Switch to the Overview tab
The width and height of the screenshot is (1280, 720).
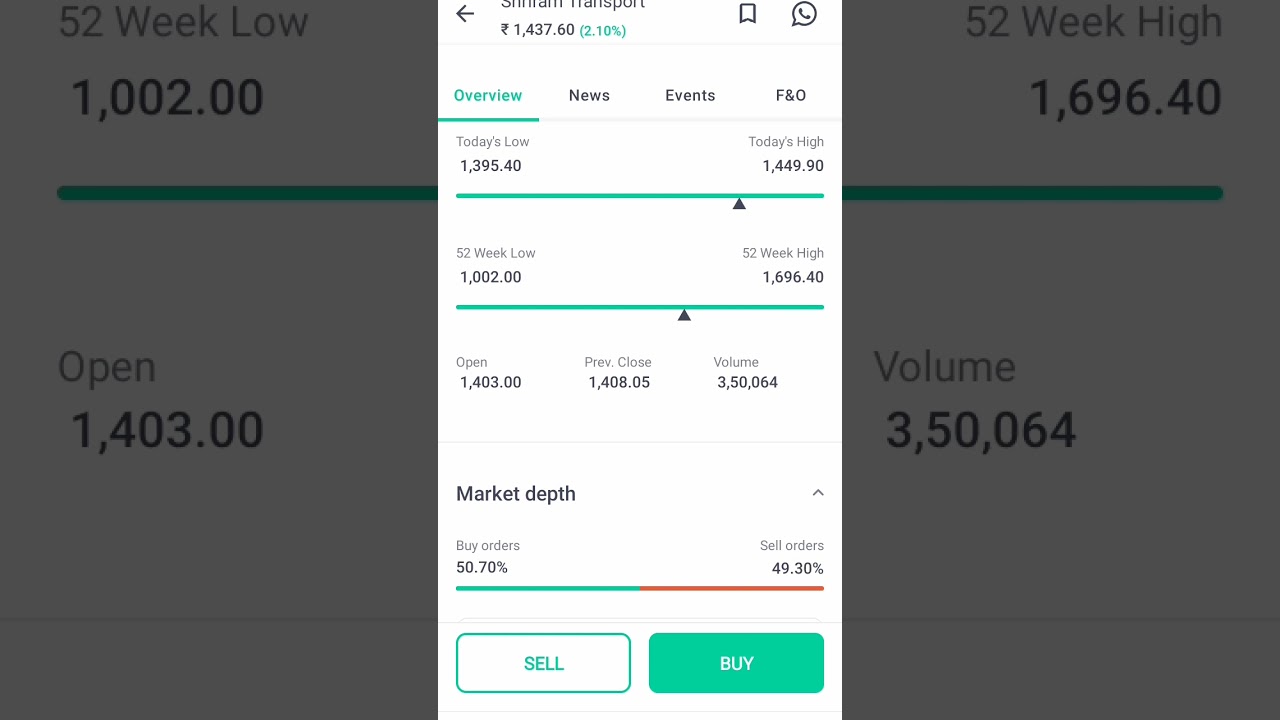click(488, 96)
